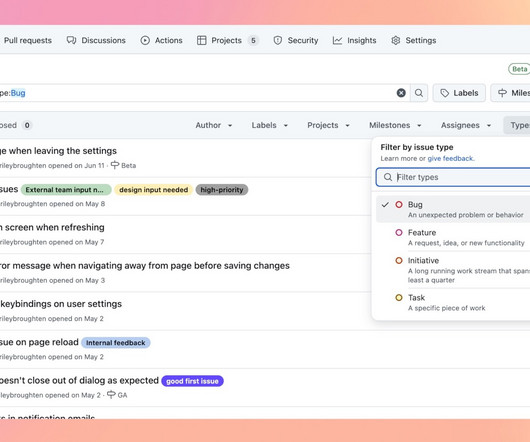The image size is (530, 442).
Task: Click the high-priority label
Action: tap(222, 190)
